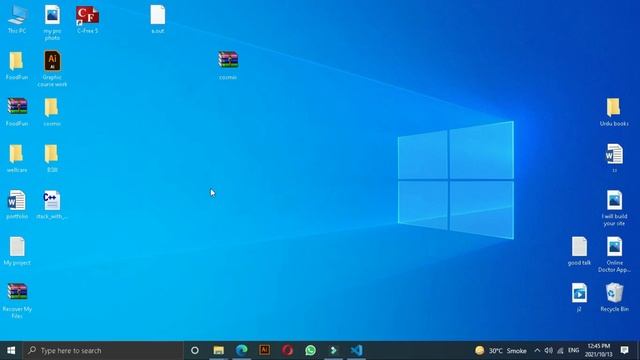The width and height of the screenshot is (640, 360).
Task: Open the 'my pro photo' image file
Action: click(52, 22)
